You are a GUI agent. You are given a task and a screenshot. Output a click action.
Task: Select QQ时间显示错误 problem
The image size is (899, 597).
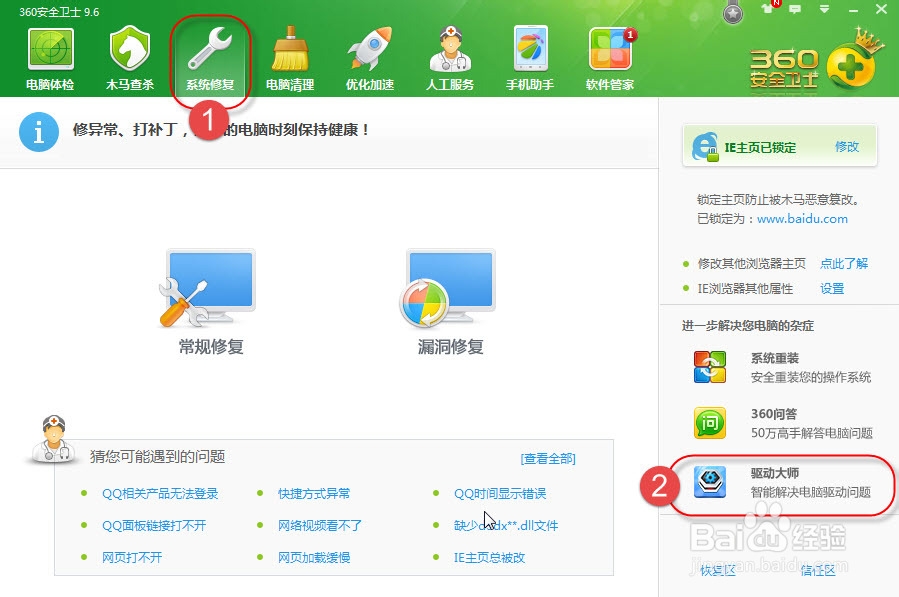499,493
